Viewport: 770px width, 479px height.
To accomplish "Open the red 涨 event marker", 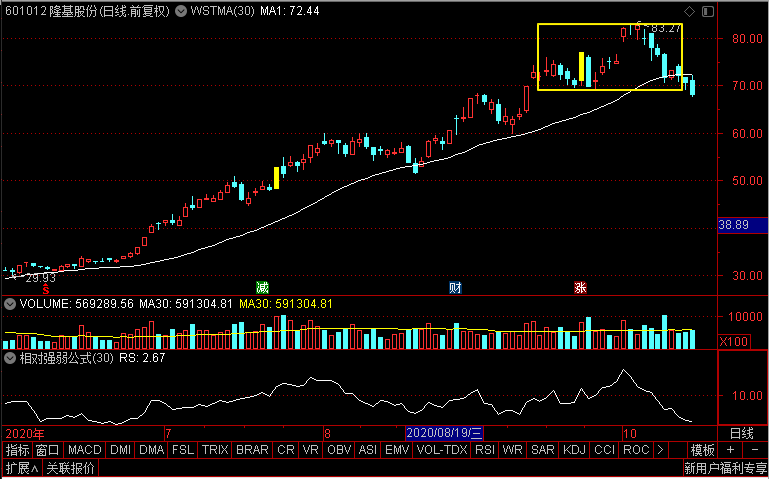I will pos(580,287).
